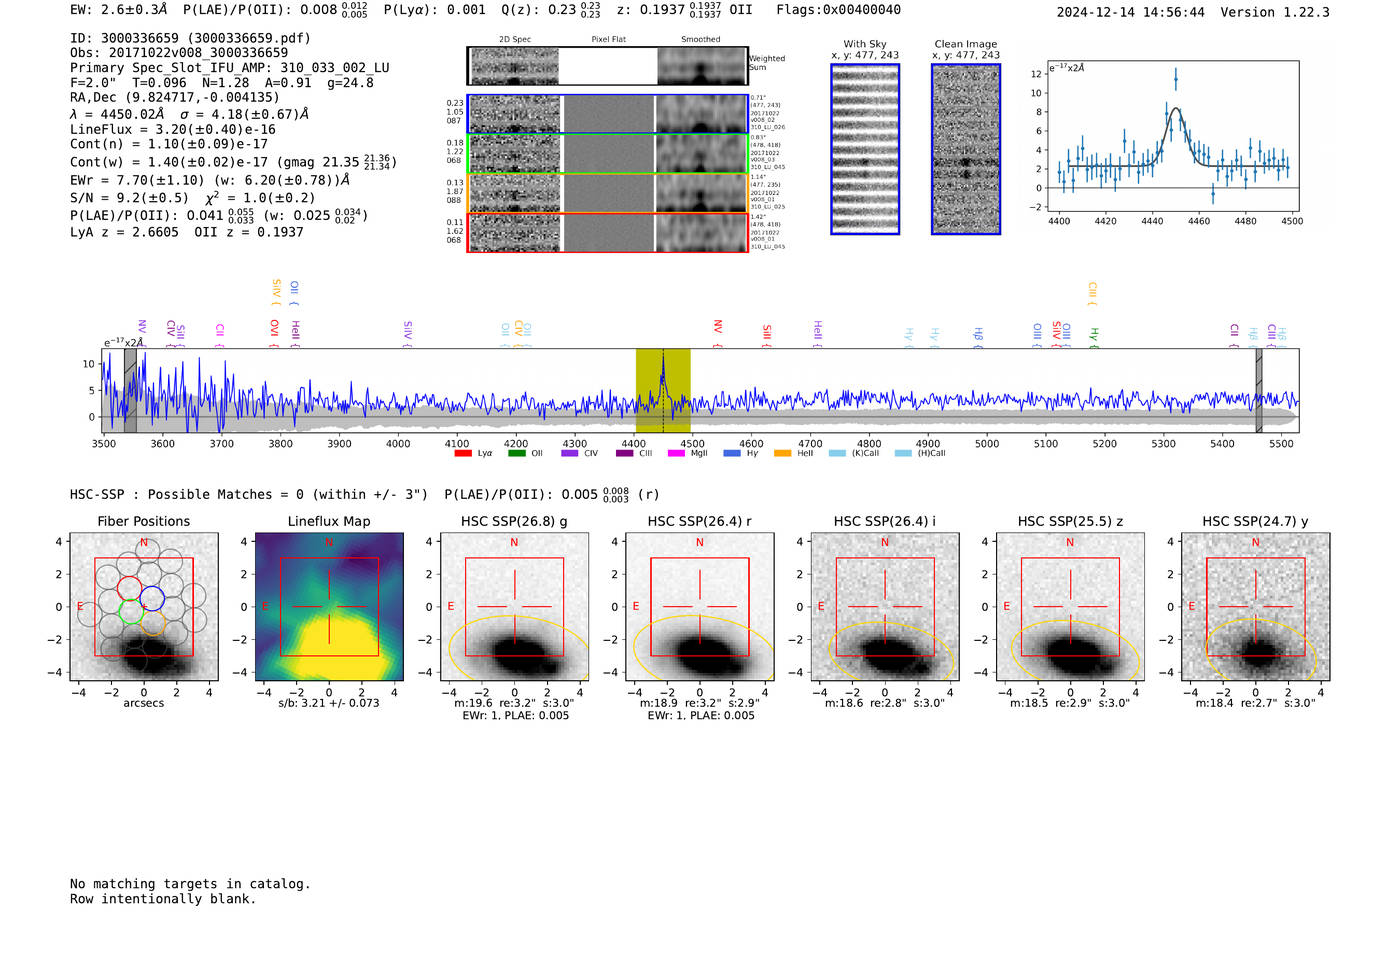The height and width of the screenshot is (953, 1400).
Task: Click the orange HeII legend swatch
Action: coord(782,453)
